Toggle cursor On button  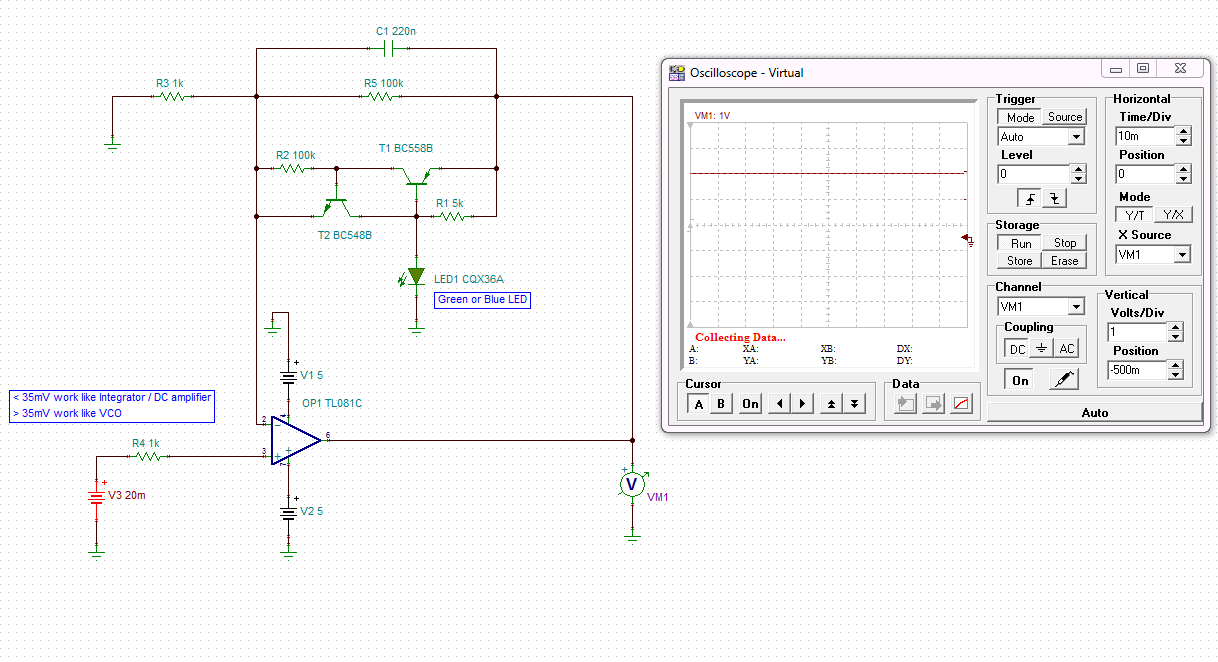click(750, 403)
